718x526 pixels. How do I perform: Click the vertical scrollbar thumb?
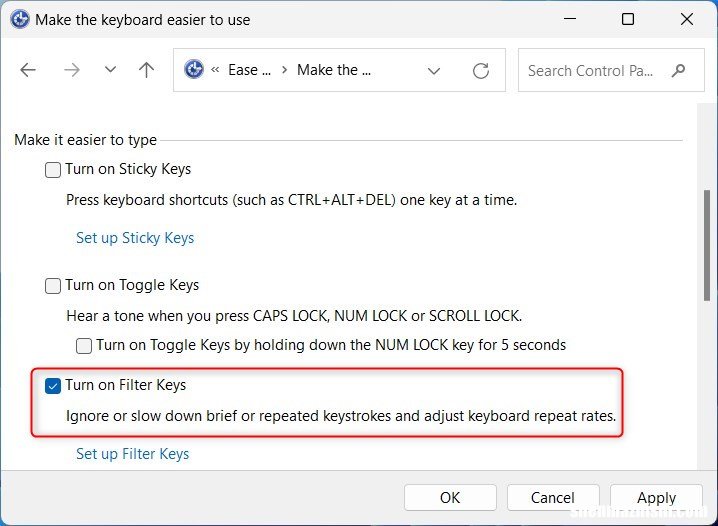coord(707,245)
